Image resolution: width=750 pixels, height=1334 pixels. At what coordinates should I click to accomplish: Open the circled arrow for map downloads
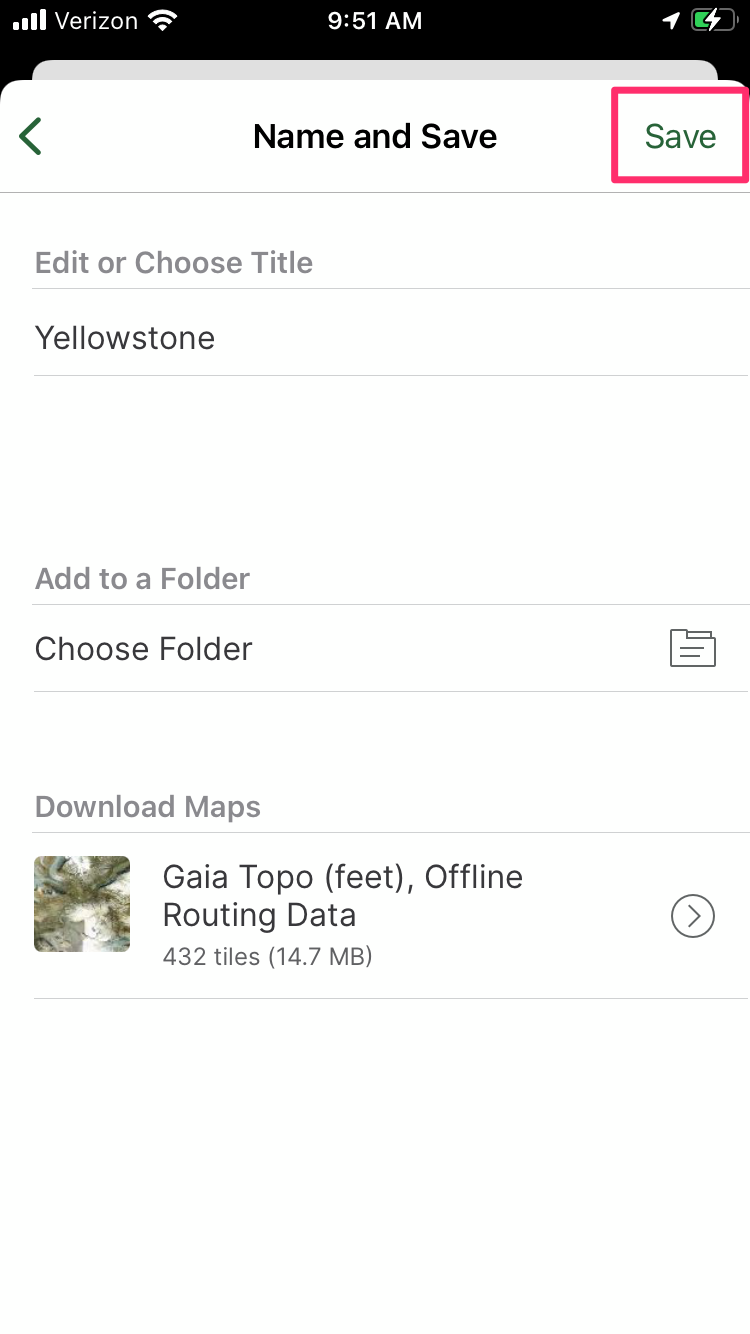(x=692, y=916)
